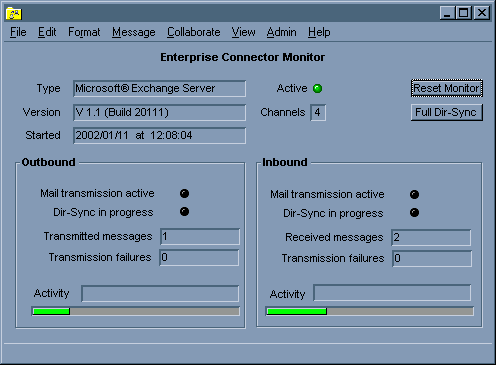
Task: Click the yellow application icon in title bar
Action: click(14, 13)
